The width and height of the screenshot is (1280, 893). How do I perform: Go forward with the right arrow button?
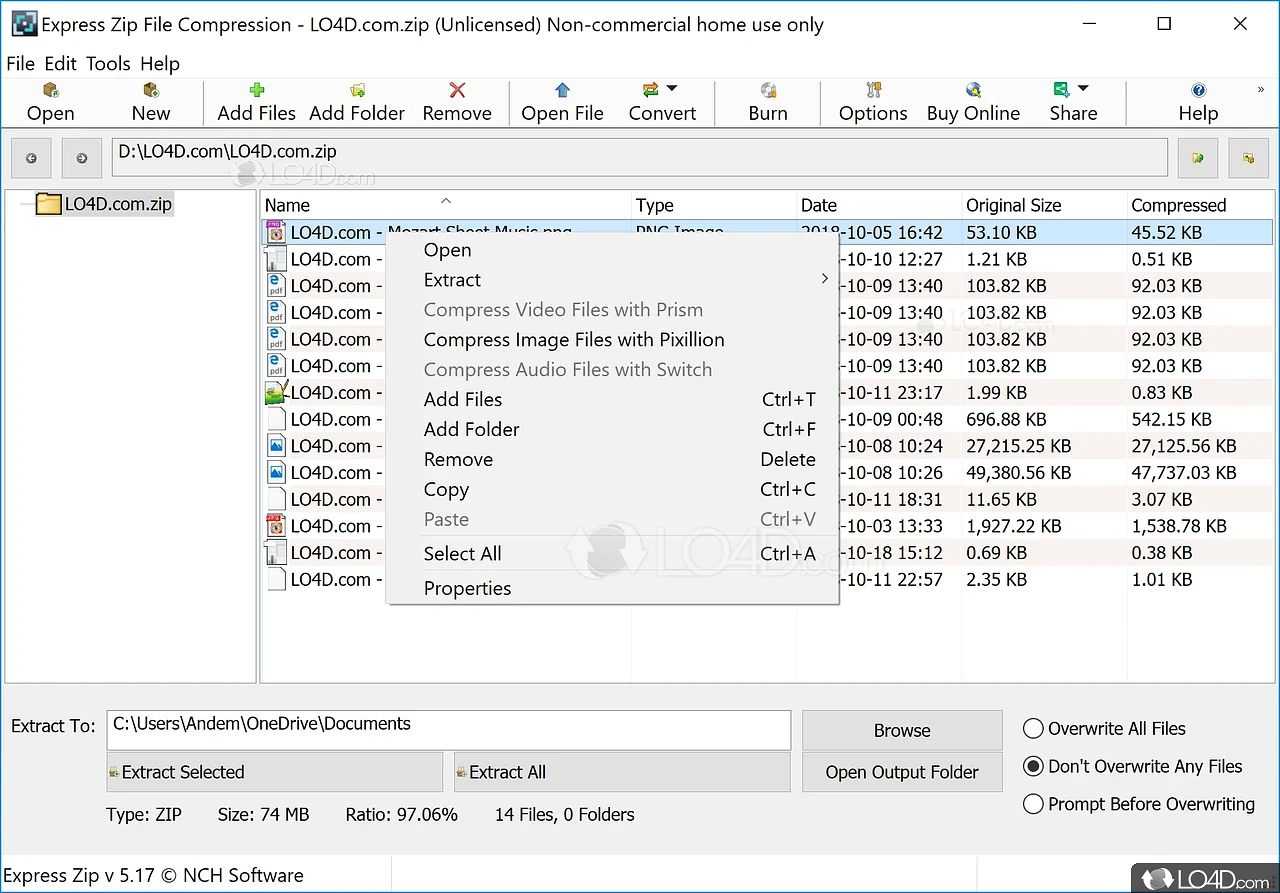(82, 158)
